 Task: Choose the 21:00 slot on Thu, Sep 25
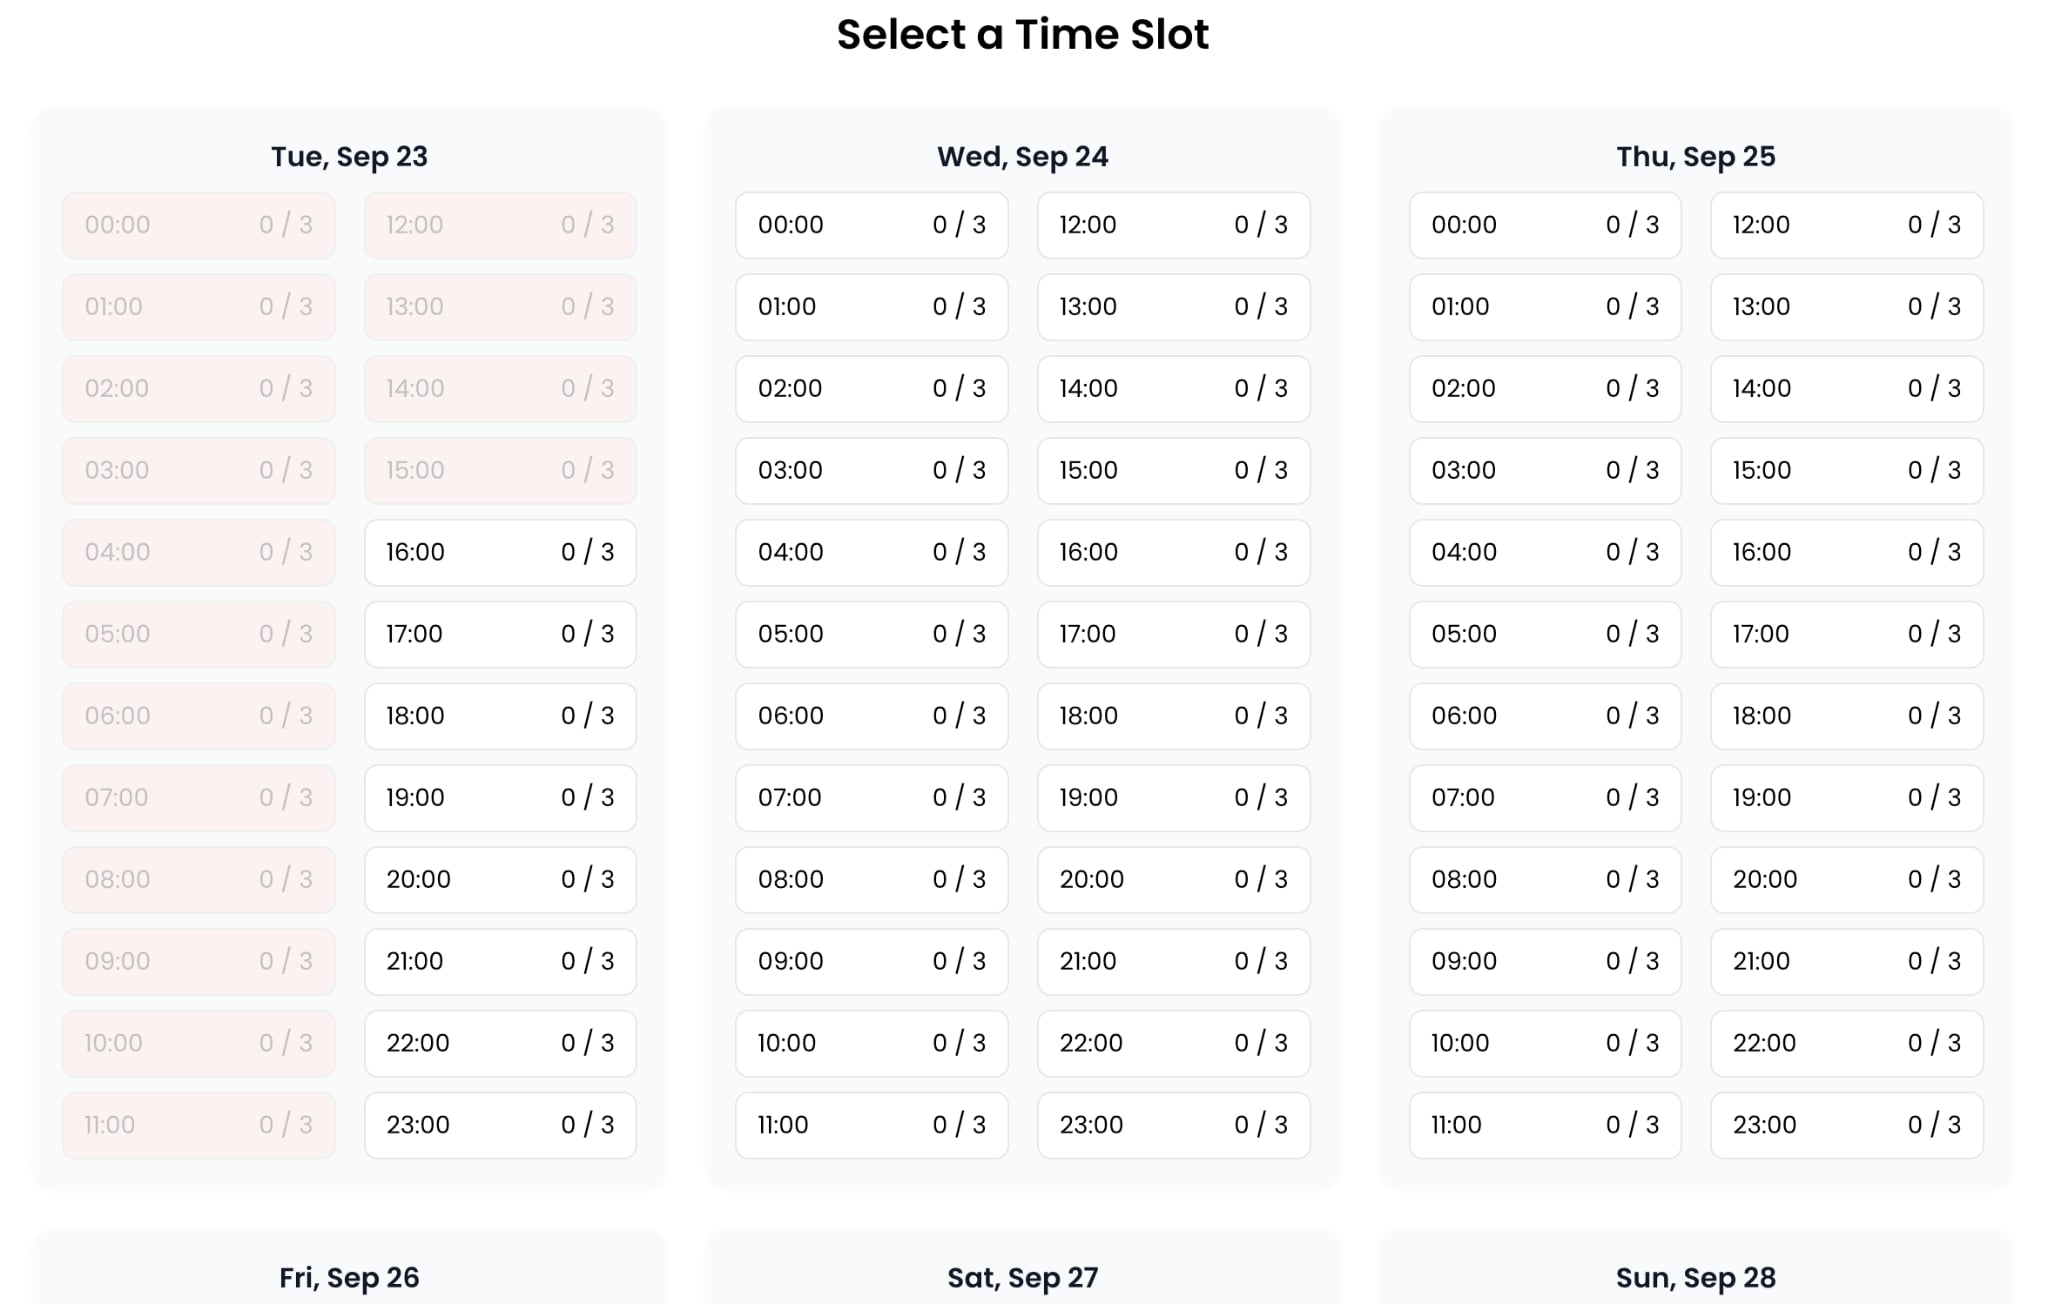[1846, 961]
